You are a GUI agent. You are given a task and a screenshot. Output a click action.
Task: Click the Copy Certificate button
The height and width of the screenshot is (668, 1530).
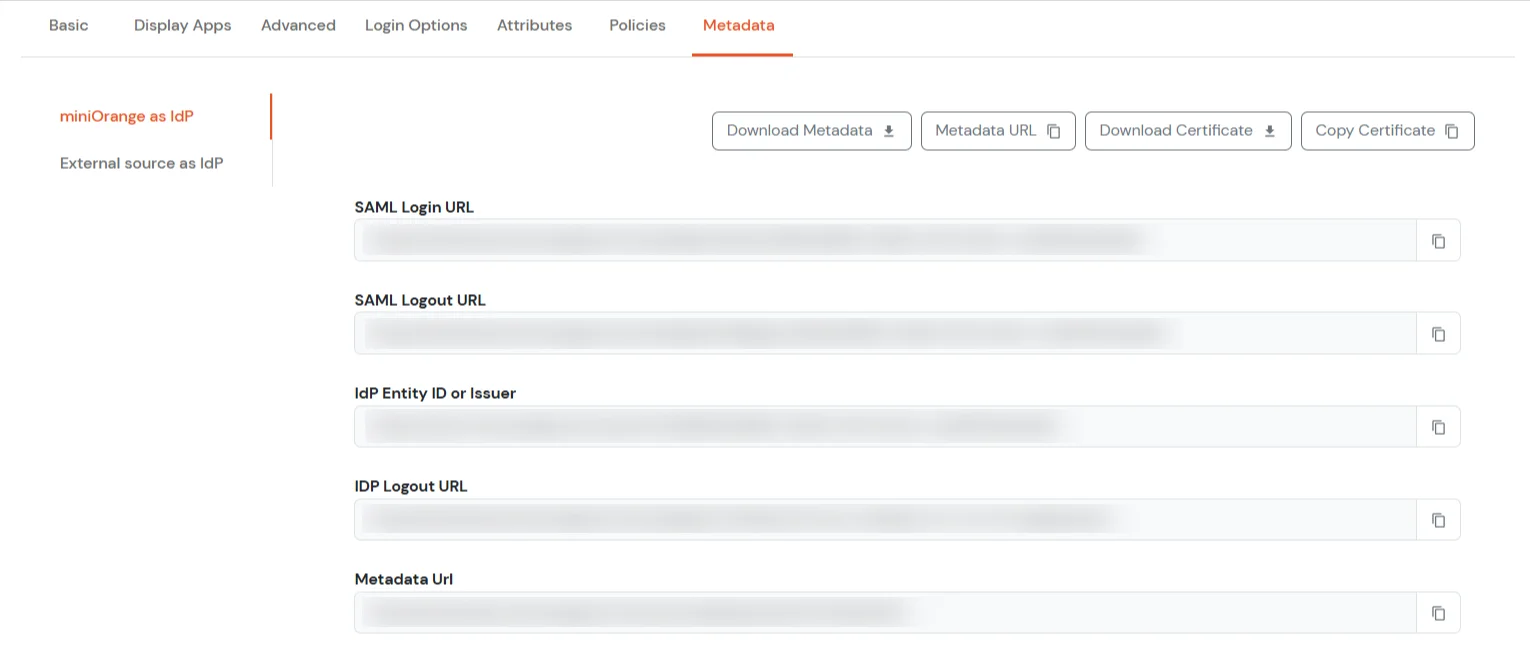click(1388, 130)
